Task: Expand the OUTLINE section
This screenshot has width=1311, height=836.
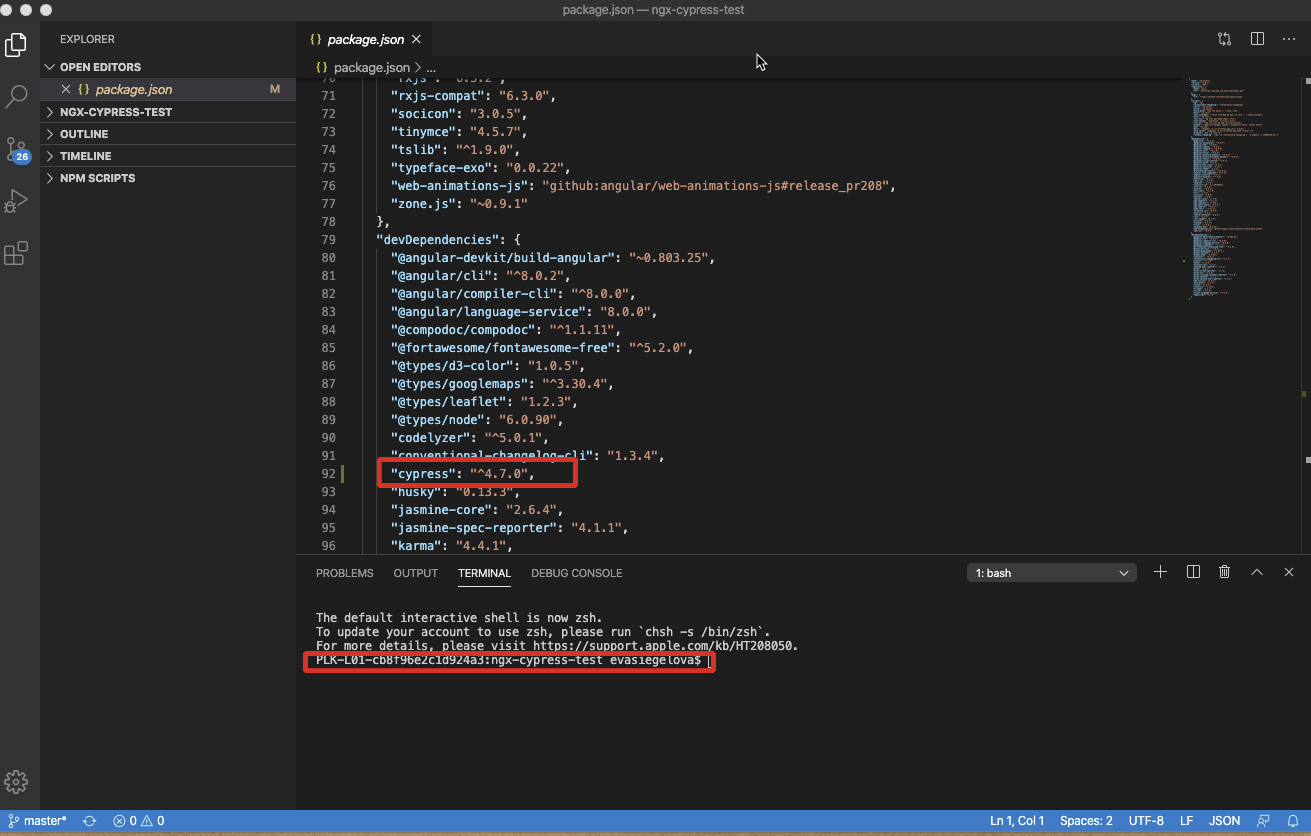Action: click(84, 134)
